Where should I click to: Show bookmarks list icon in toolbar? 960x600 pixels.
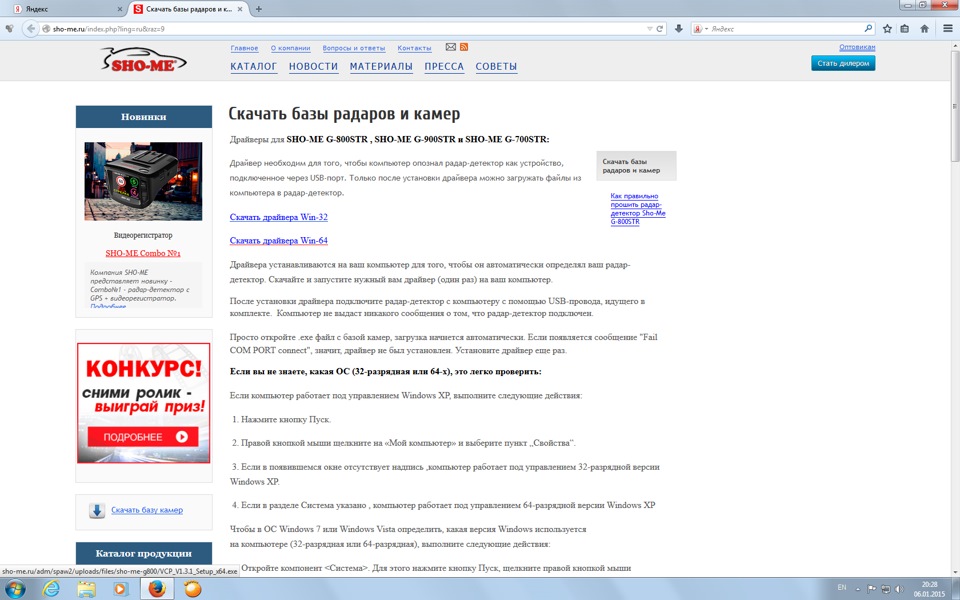[905, 29]
